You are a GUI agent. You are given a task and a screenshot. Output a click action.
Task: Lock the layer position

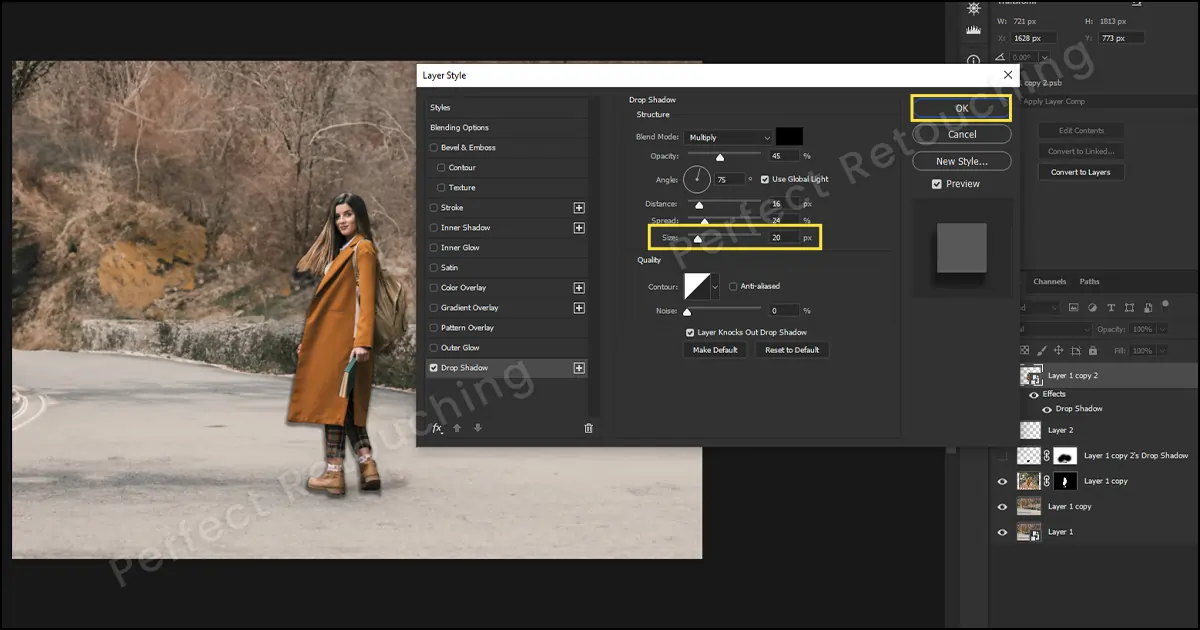pyautogui.click(x=1059, y=350)
